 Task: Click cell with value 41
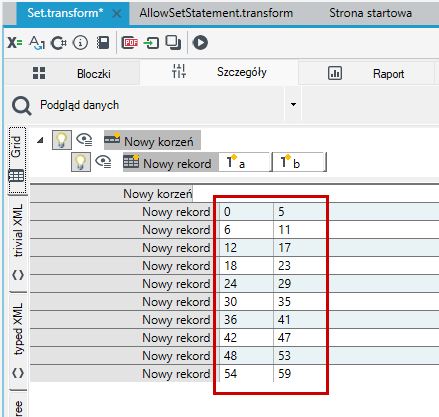point(300,320)
